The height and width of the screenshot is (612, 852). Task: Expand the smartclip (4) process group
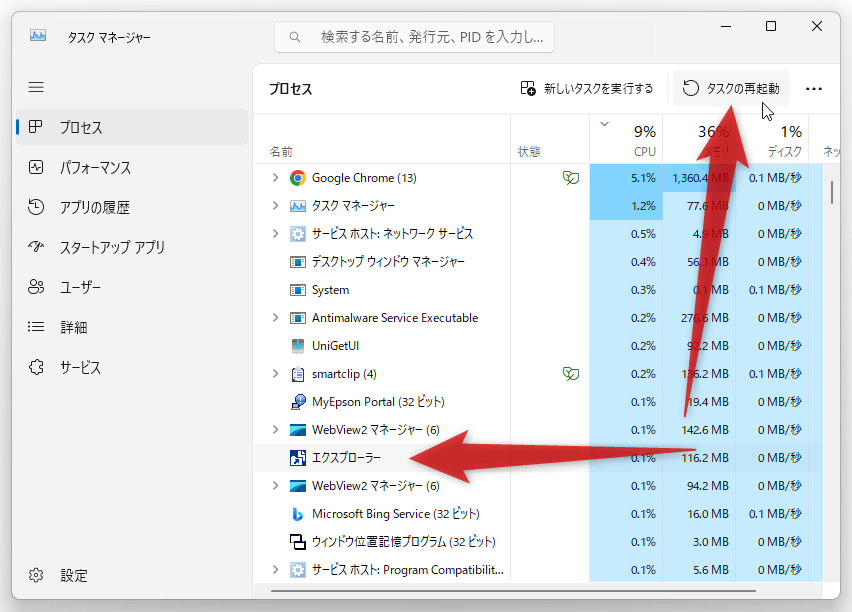click(x=275, y=374)
